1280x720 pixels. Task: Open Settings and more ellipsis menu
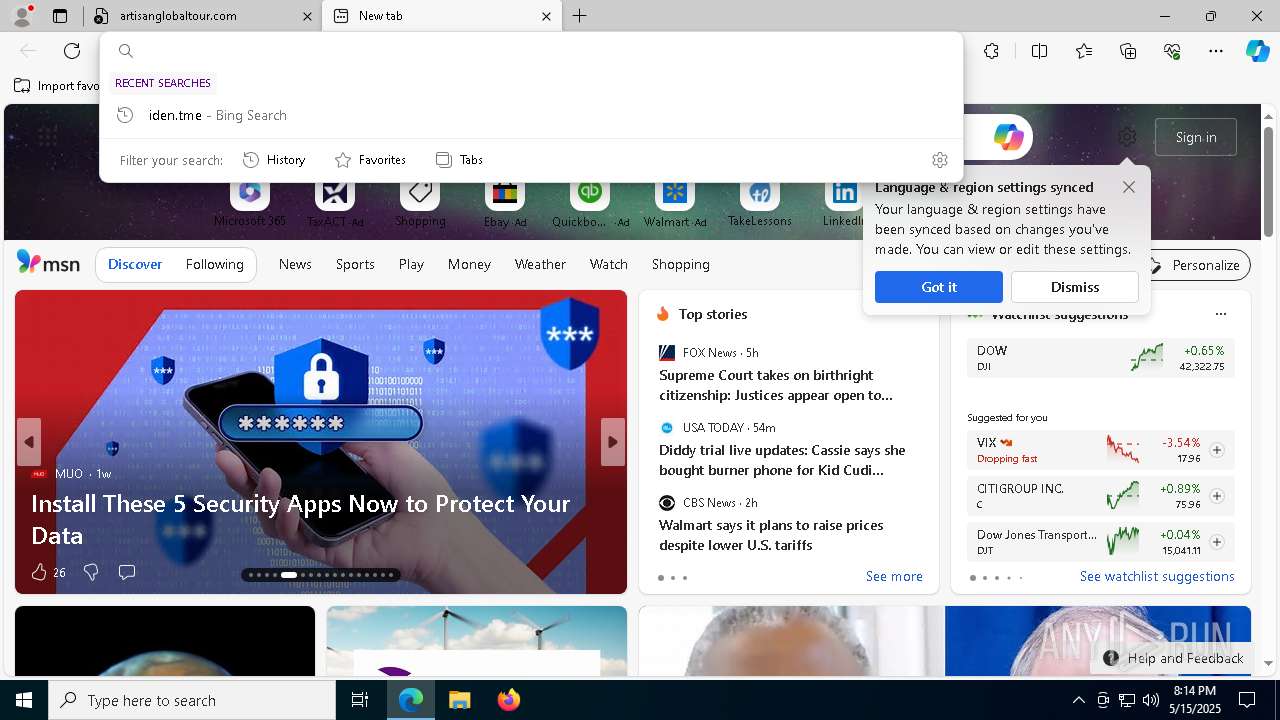coord(1216,51)
